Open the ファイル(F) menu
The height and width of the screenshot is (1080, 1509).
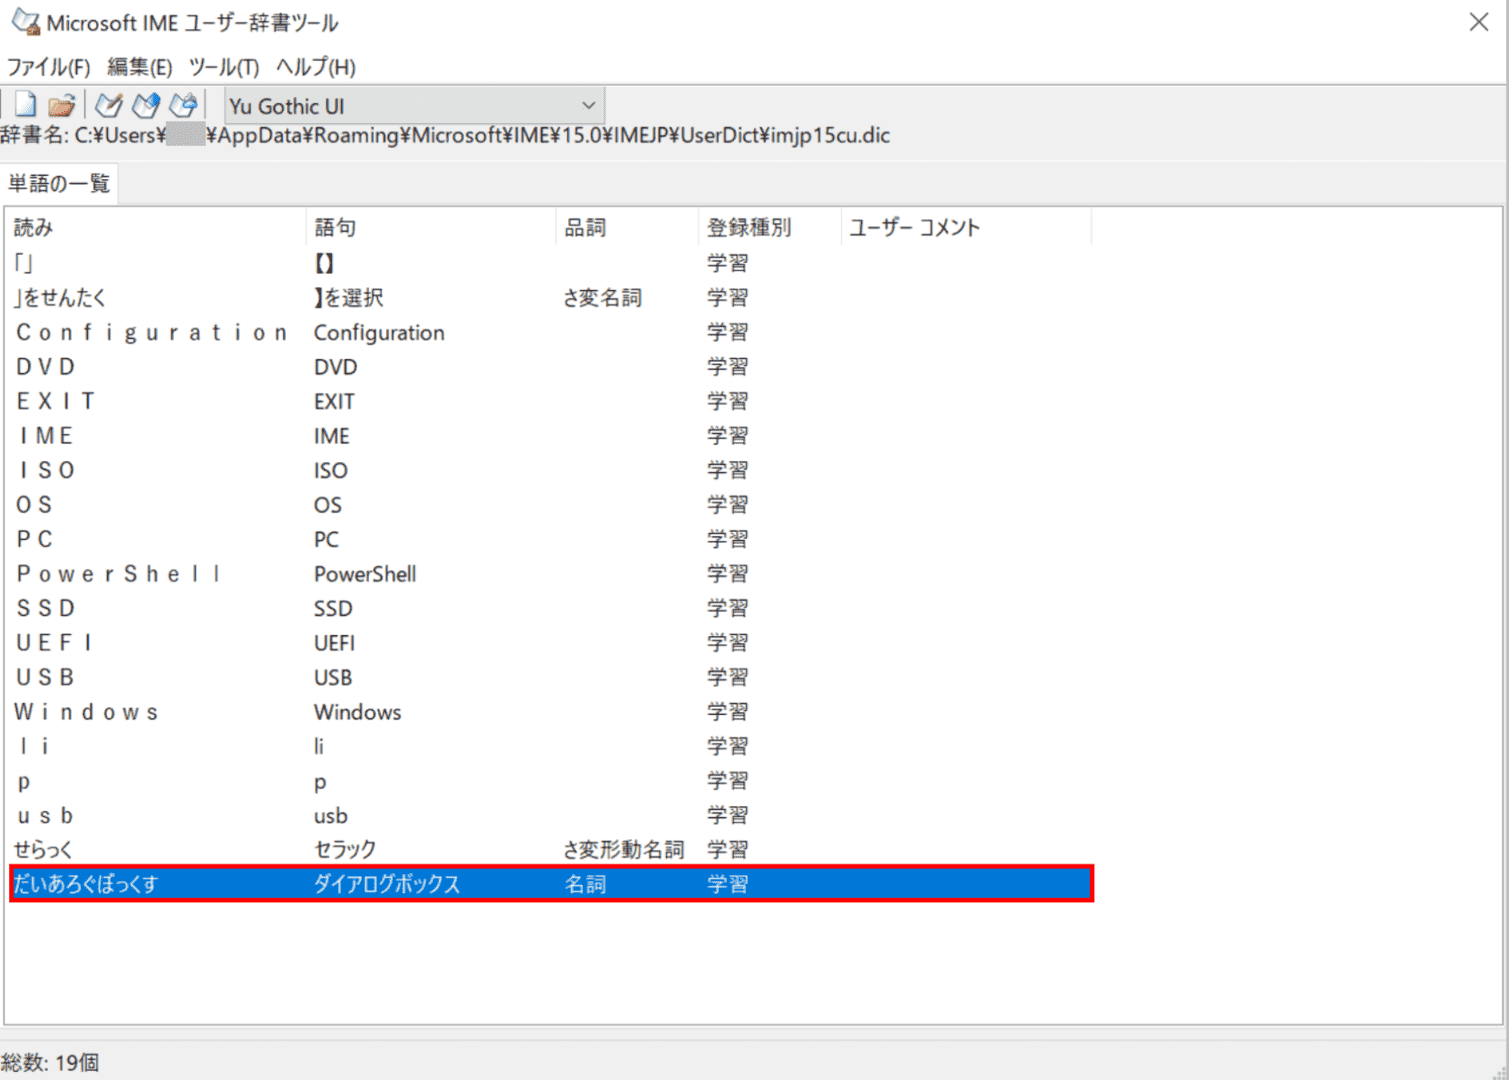[x=48, y=67]
